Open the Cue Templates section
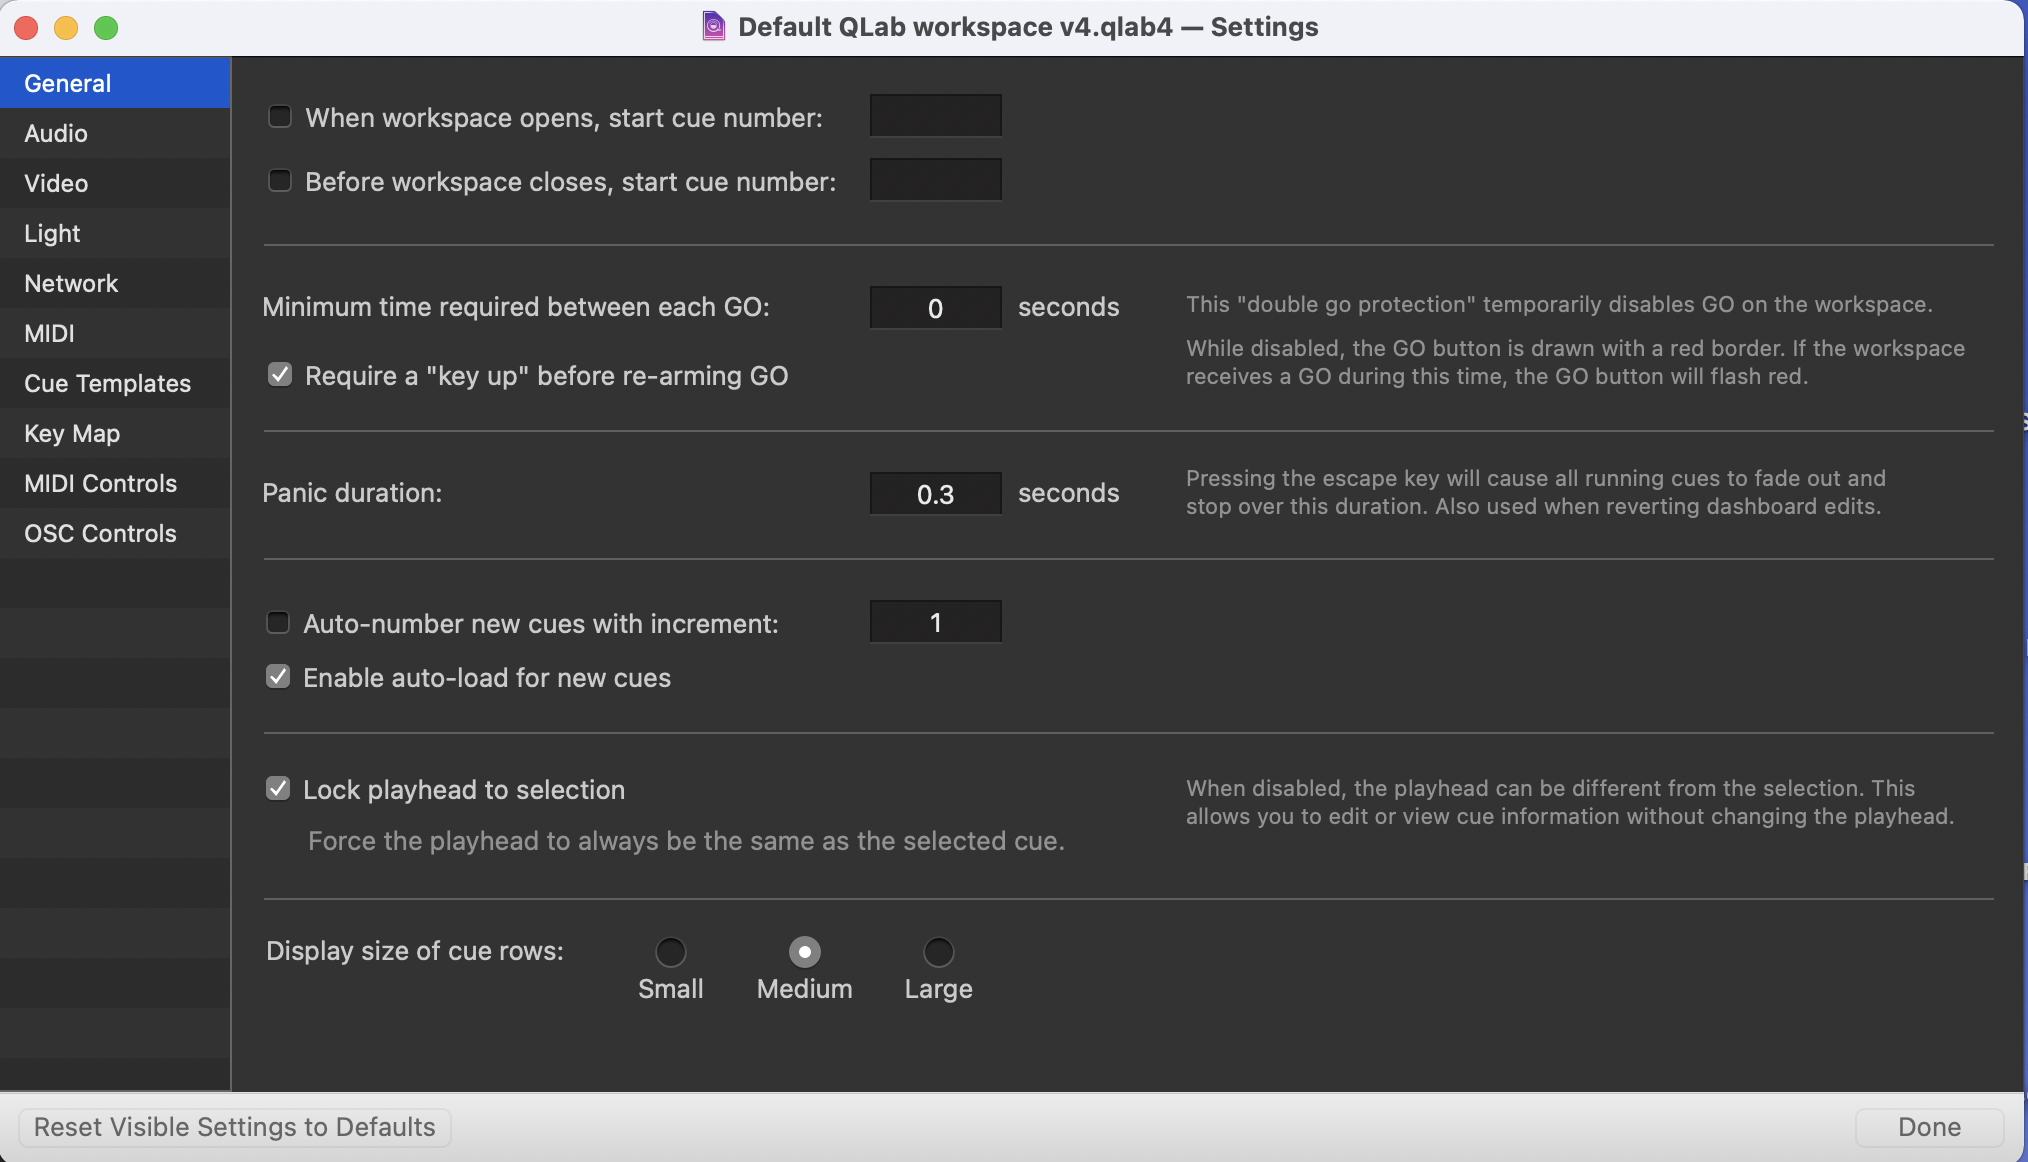The width and height of the screenshot is (2028, 1162). 107,383
